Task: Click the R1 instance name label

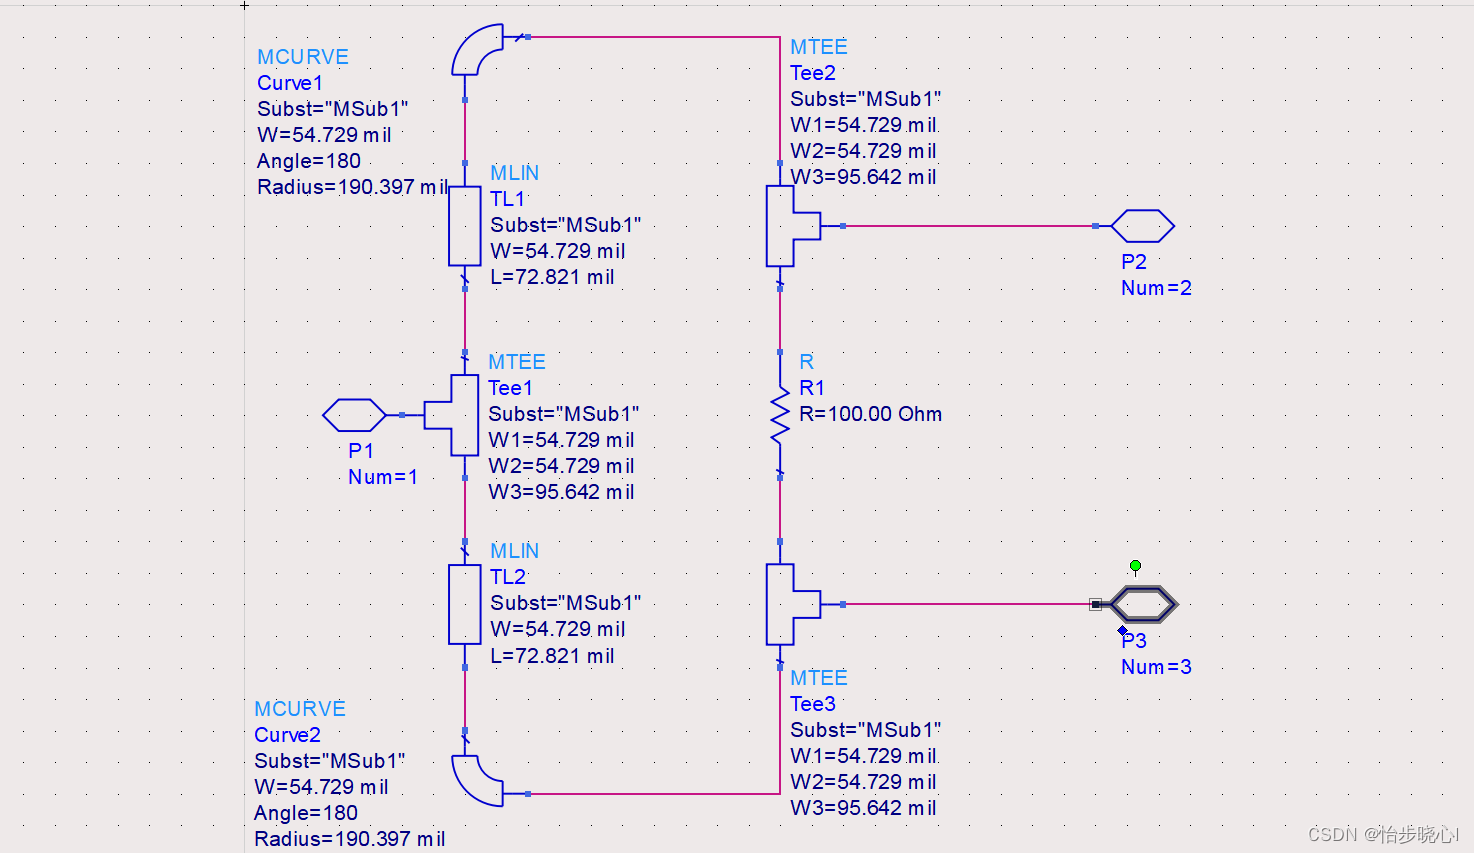Action: tap(812, 388)
